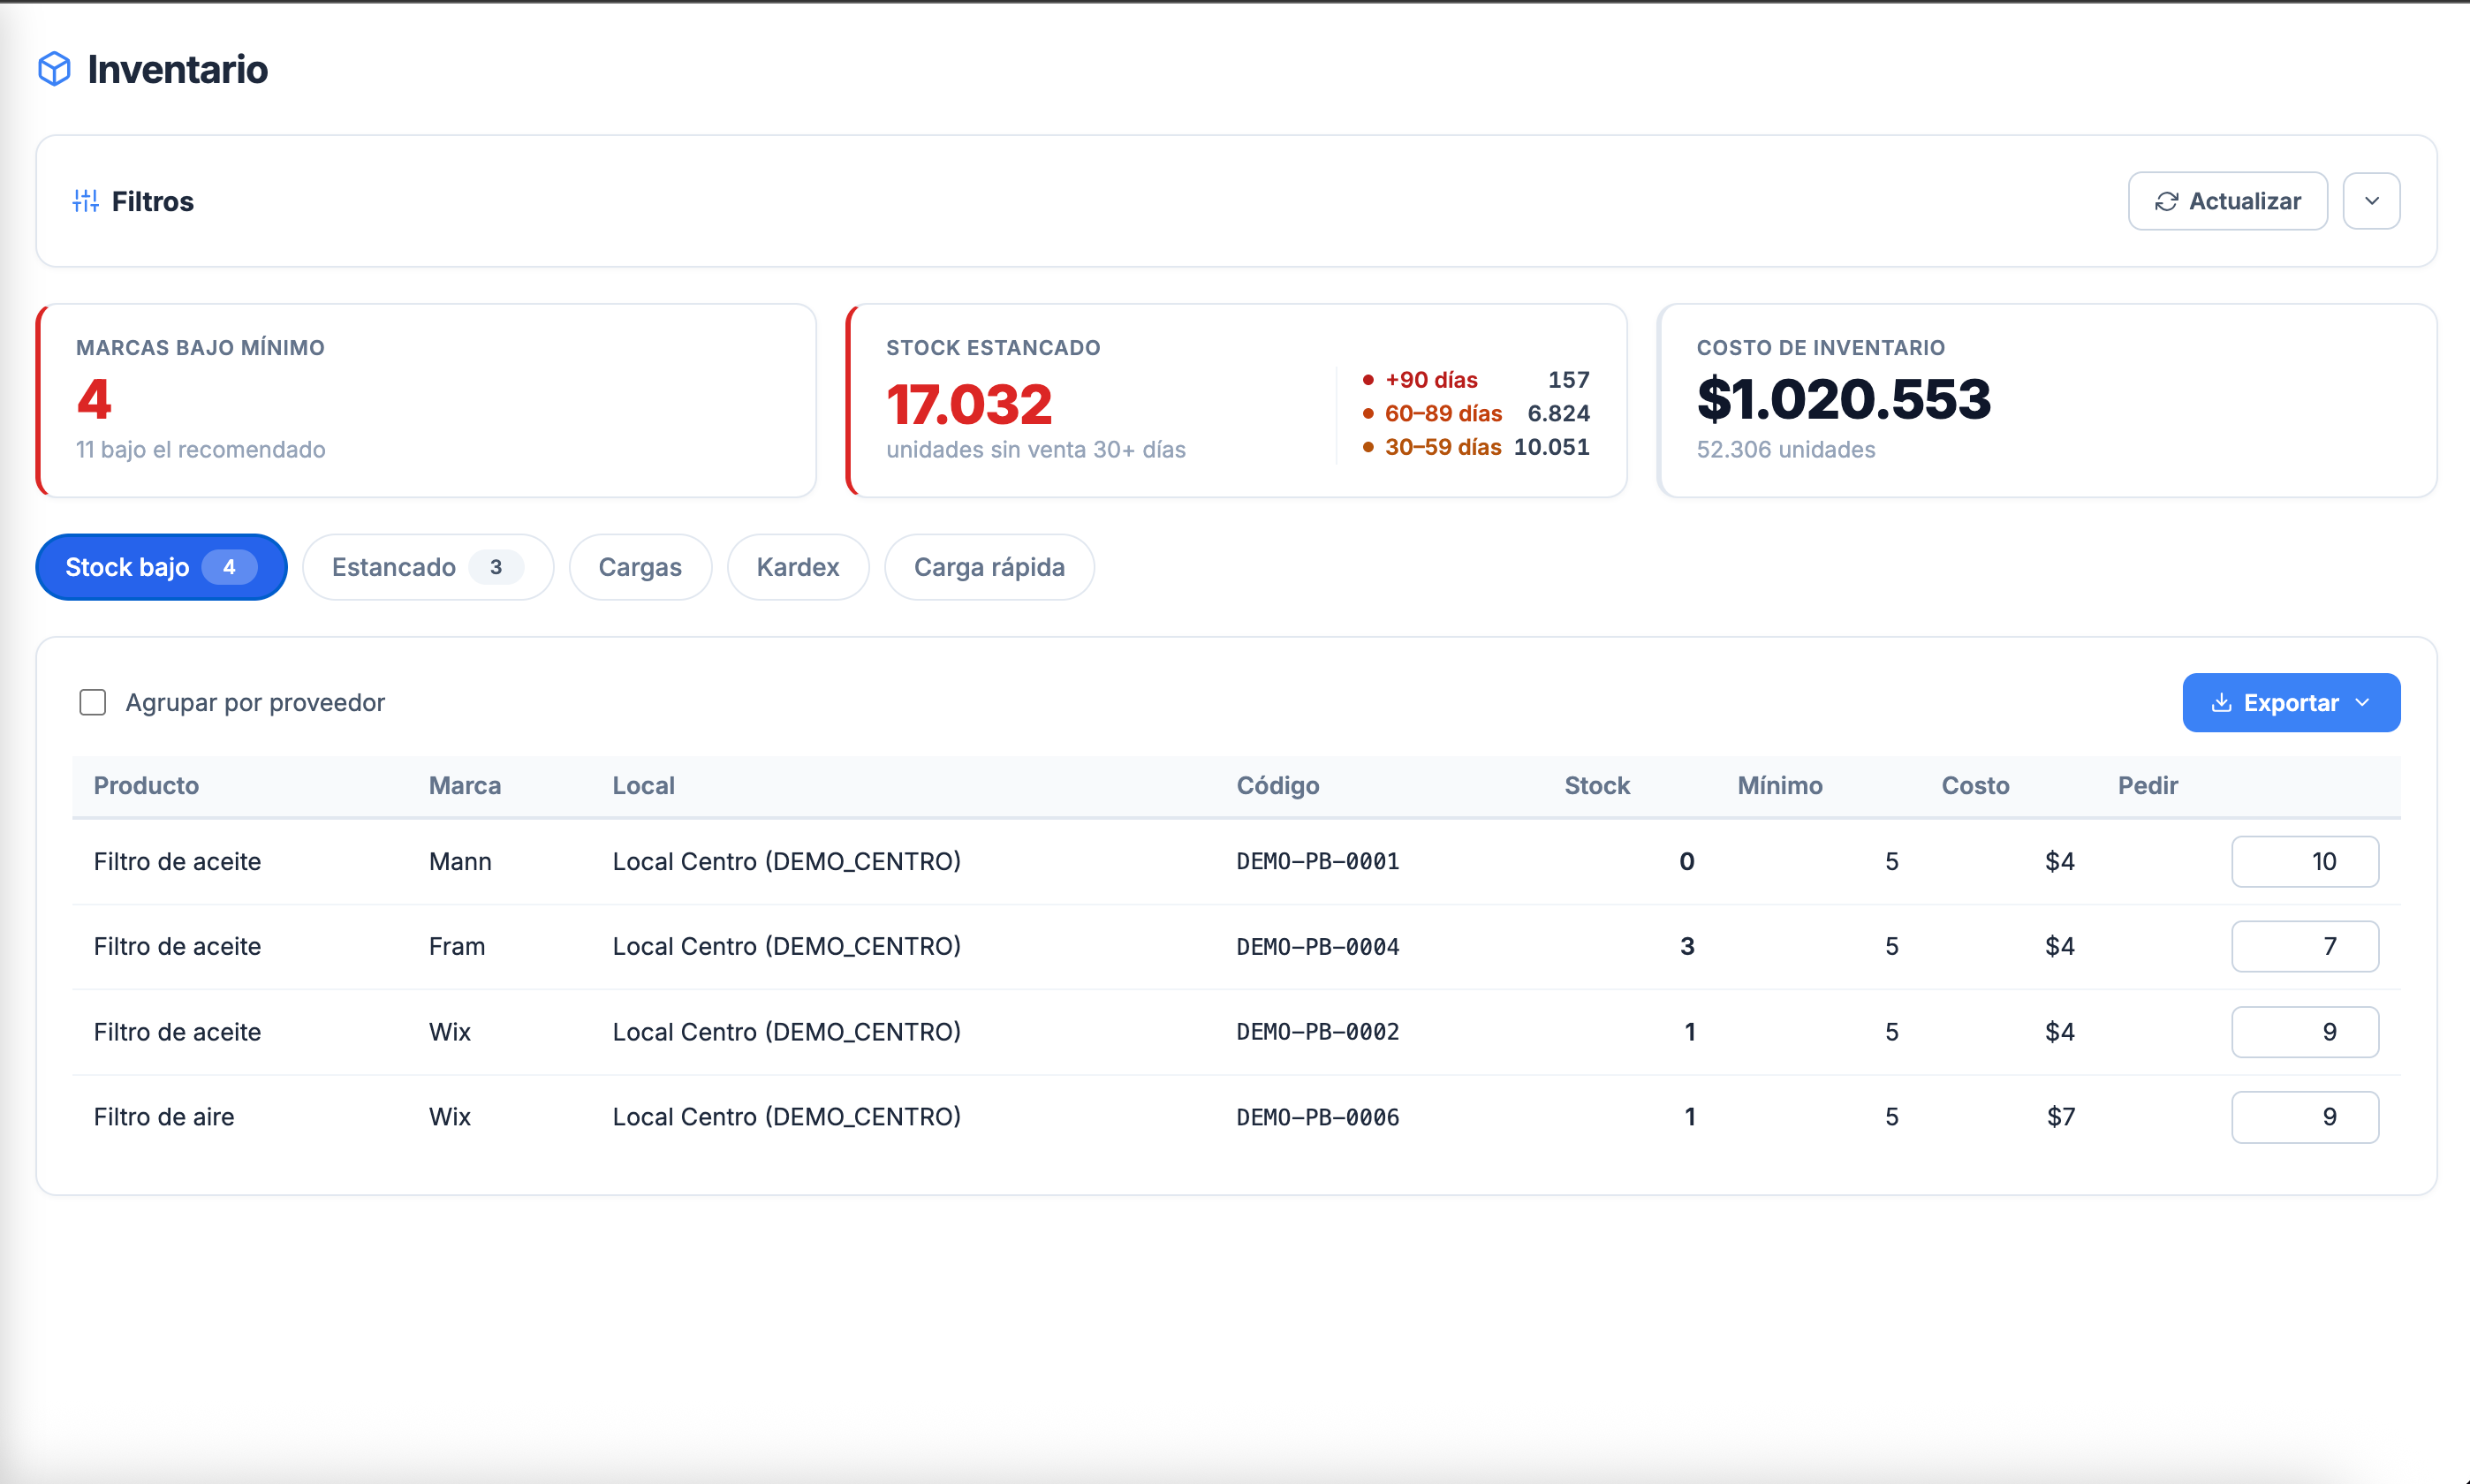This screenshot has height=1484, width=2470.
Task: Click the Inventario cube icon
Action: (x=54, y=69)
